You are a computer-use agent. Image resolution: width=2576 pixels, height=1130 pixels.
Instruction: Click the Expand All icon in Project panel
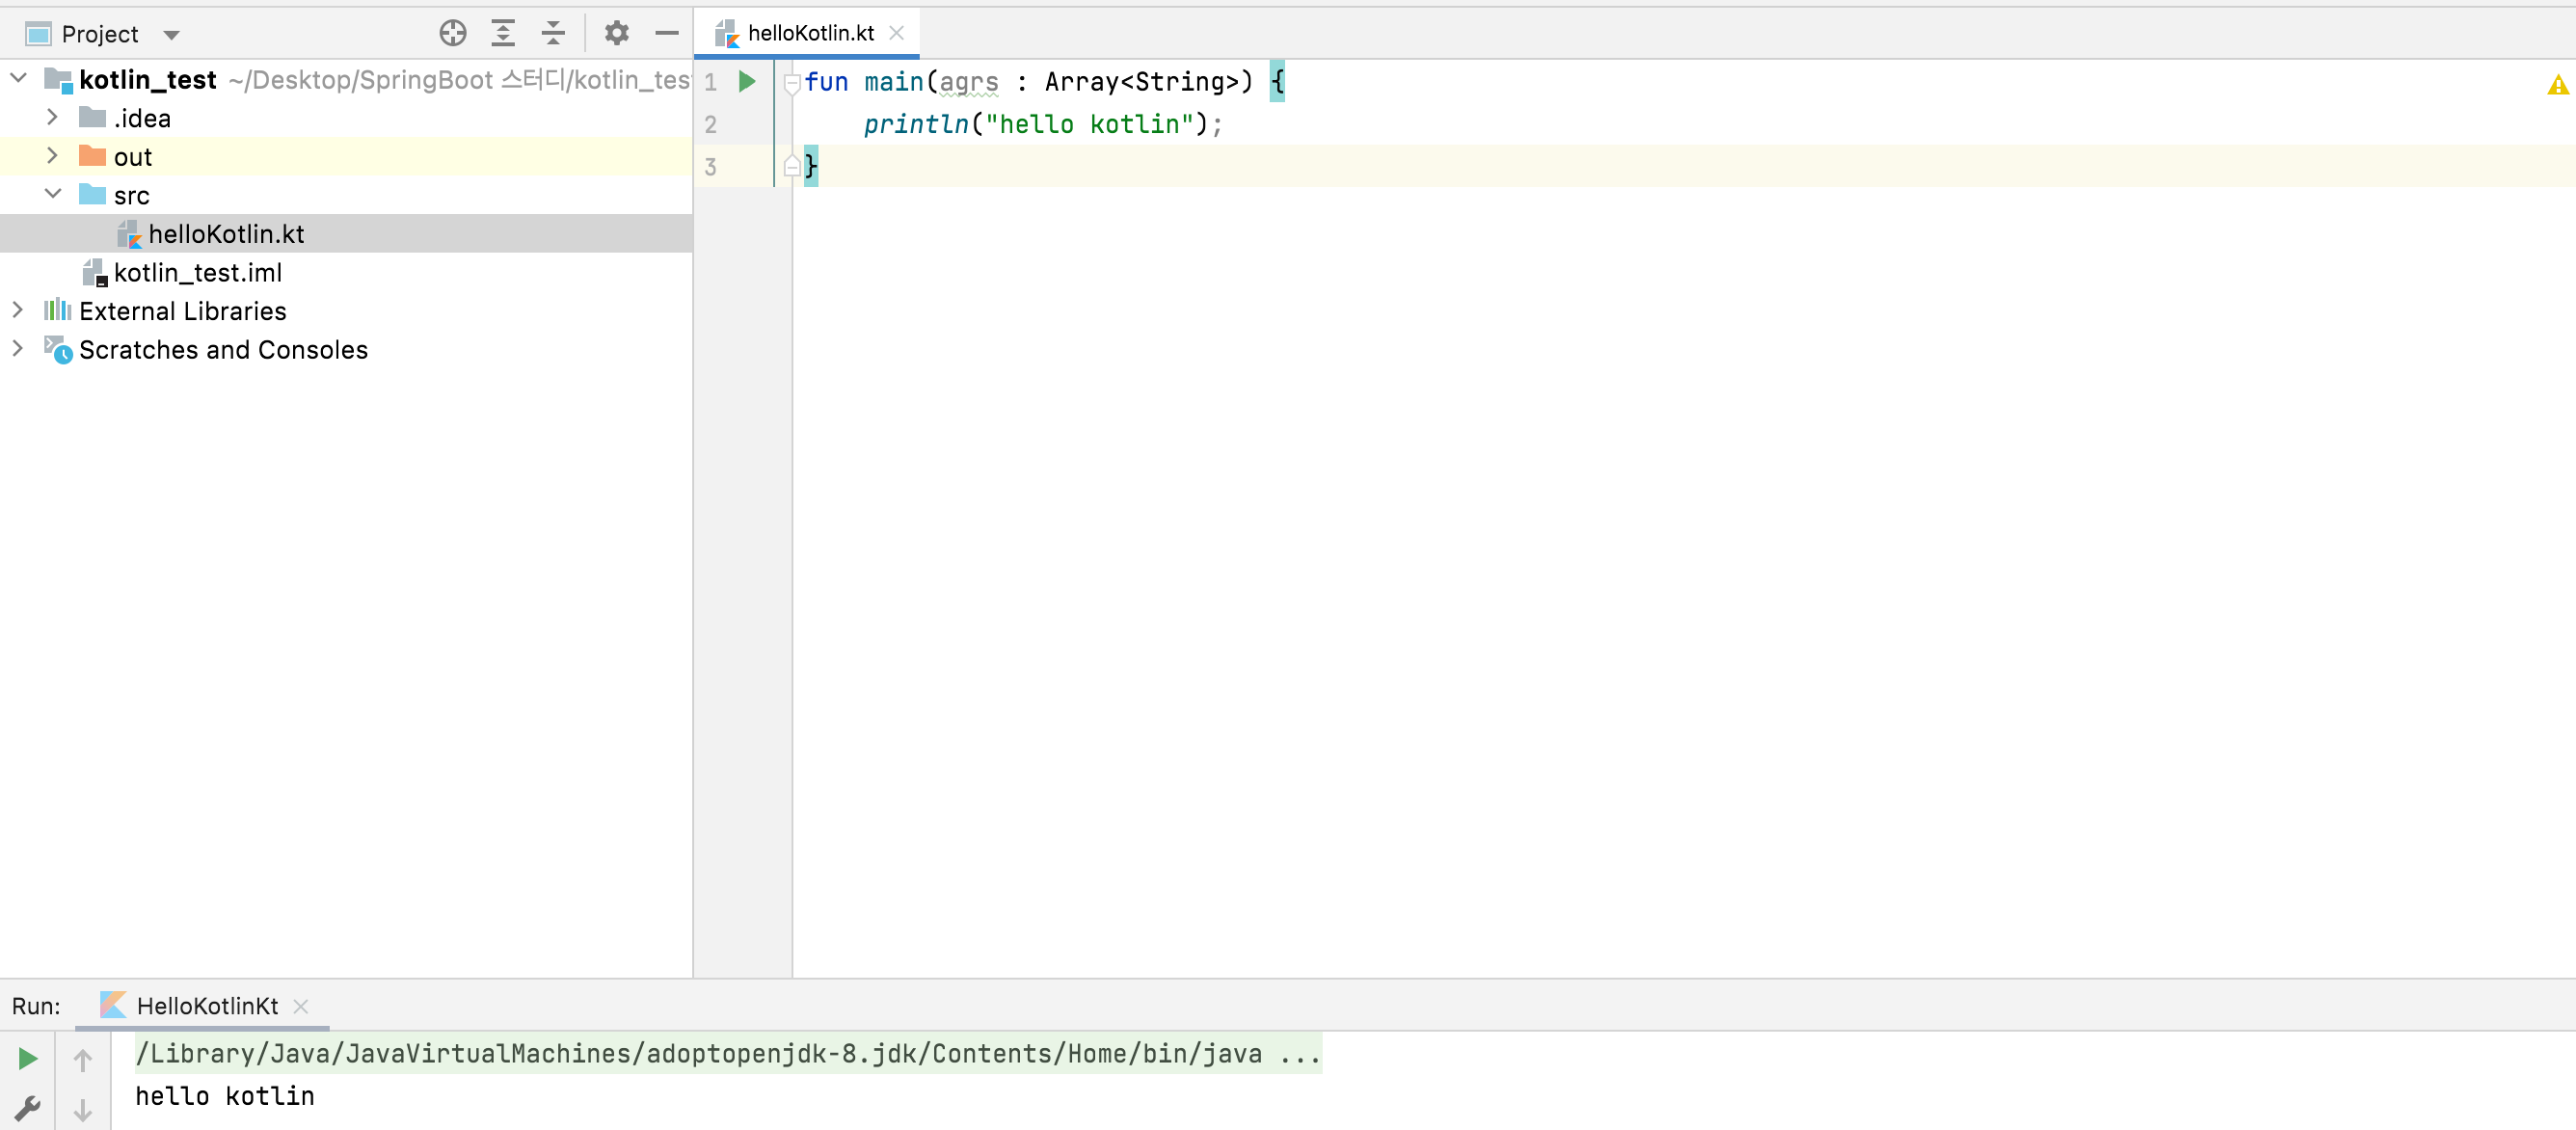(x=503, y=33)
